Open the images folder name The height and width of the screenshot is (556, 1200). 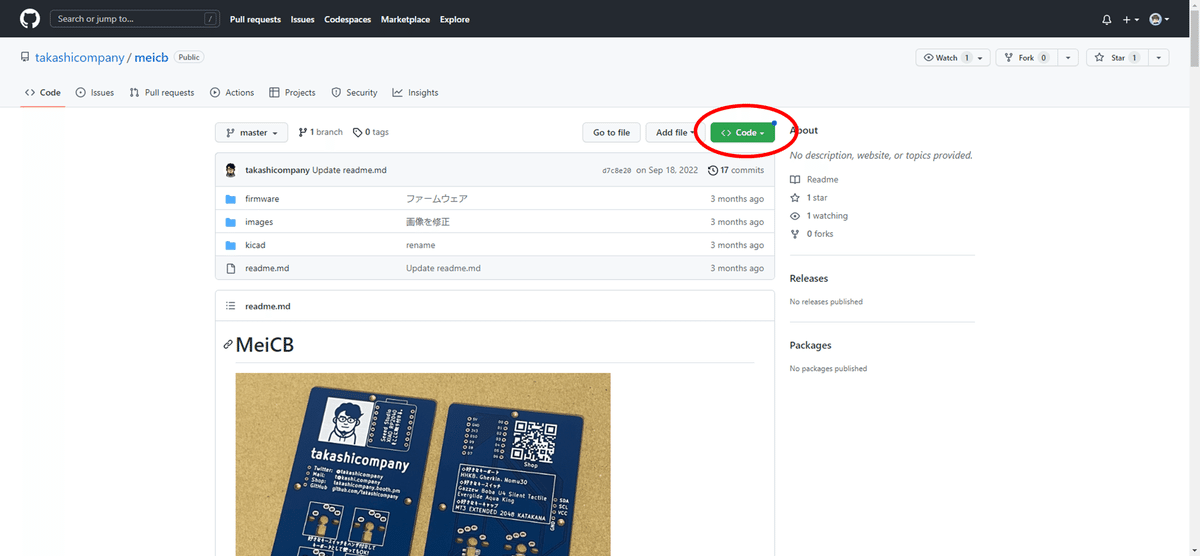(259, 222)
